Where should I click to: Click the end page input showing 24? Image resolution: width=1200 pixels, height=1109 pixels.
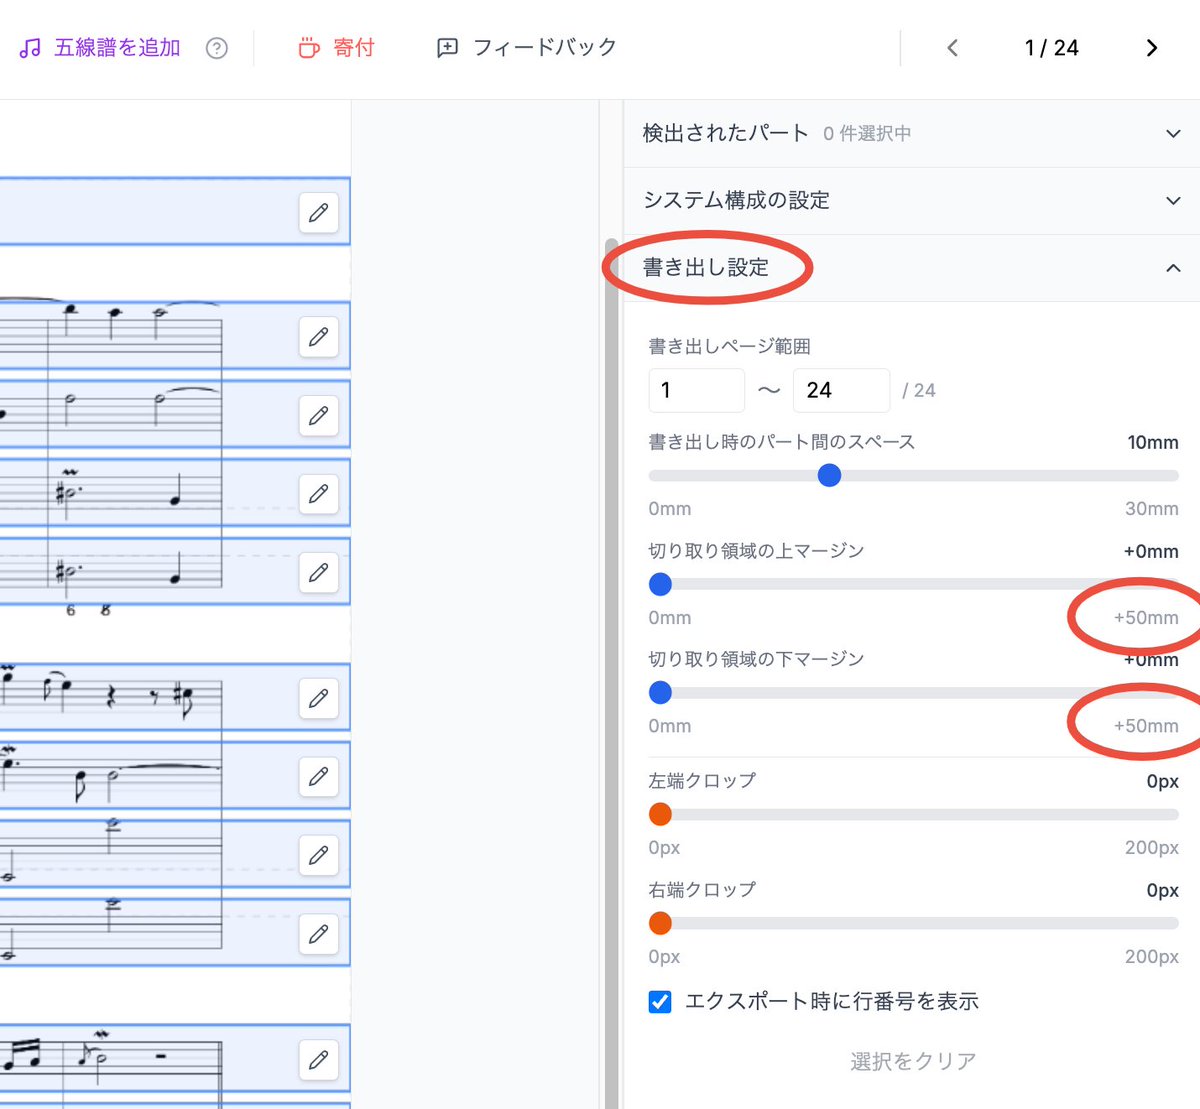coord(841,390)
